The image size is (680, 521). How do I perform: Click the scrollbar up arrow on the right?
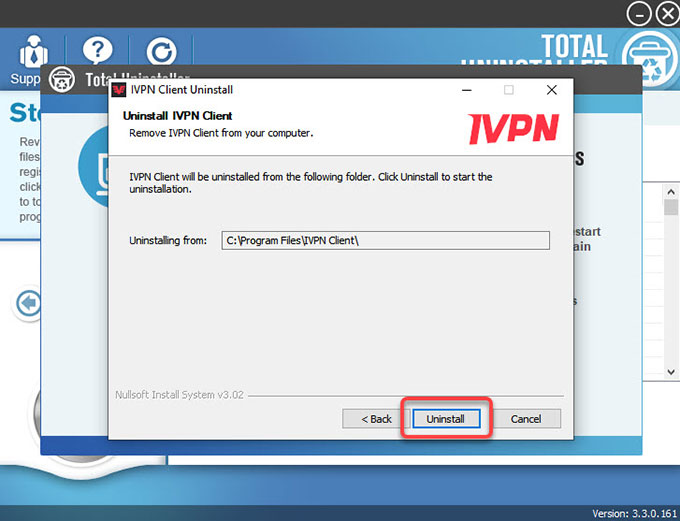(x=671, y=192)
